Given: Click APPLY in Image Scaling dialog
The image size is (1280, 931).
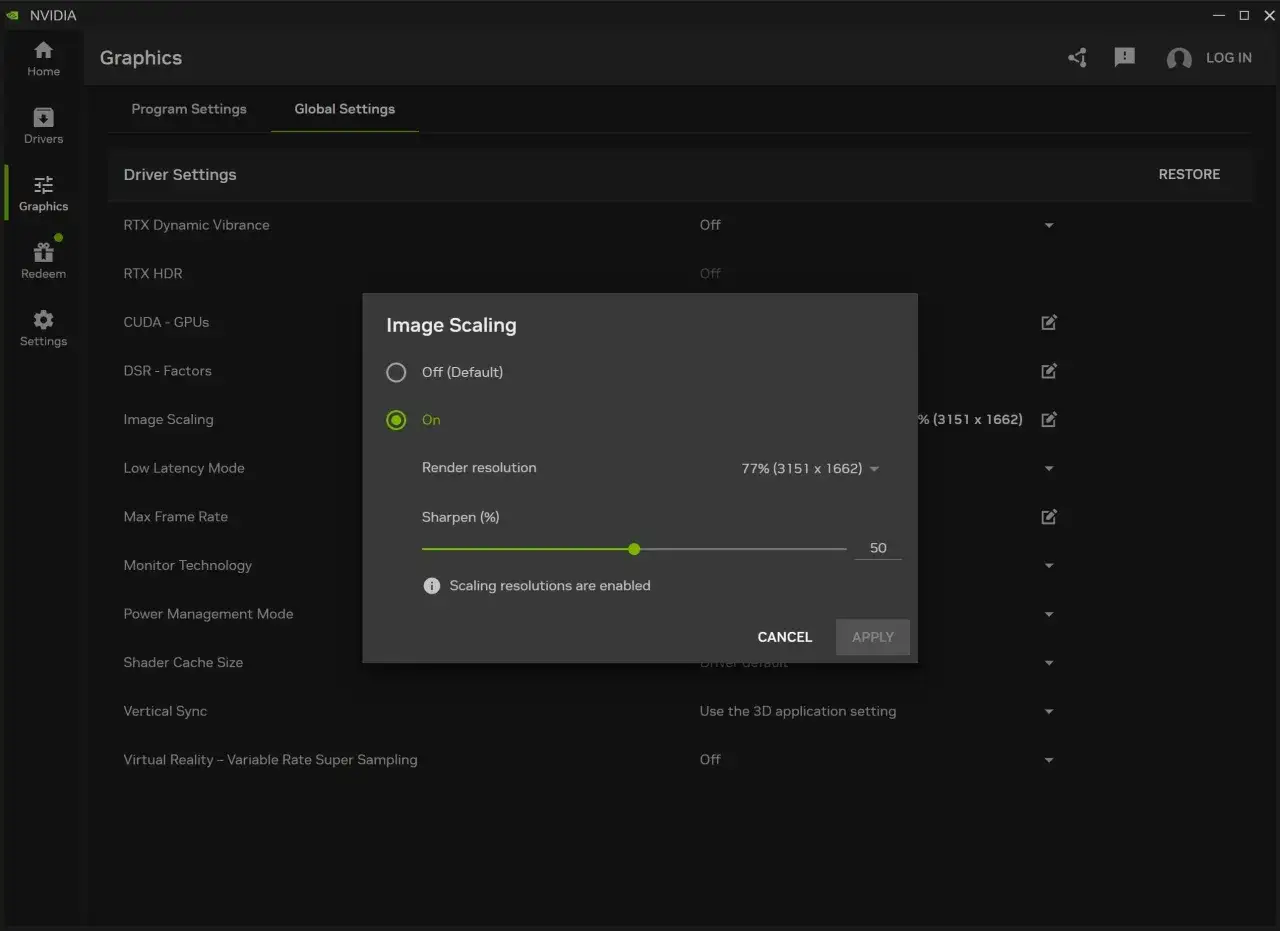Looking at the screenshot, I should pos(873,637).
